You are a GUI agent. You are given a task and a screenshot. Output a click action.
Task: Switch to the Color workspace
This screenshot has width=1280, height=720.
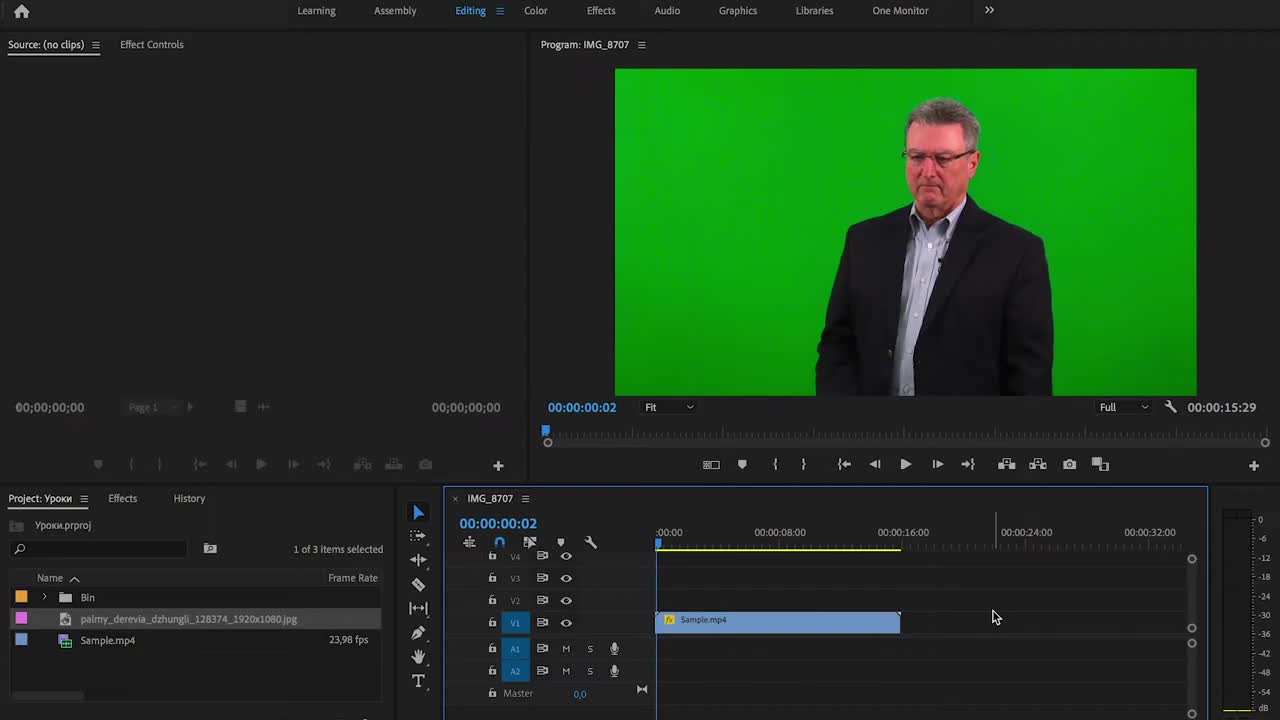[536, 11]
